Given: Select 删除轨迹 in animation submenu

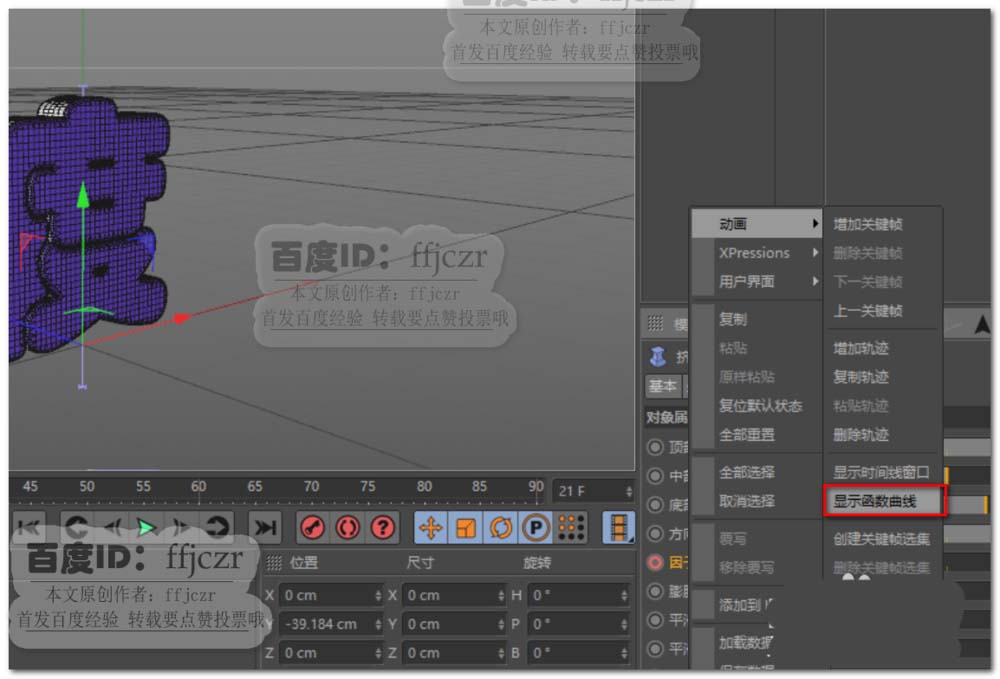Looking at the screenshot, I should 883,435.
